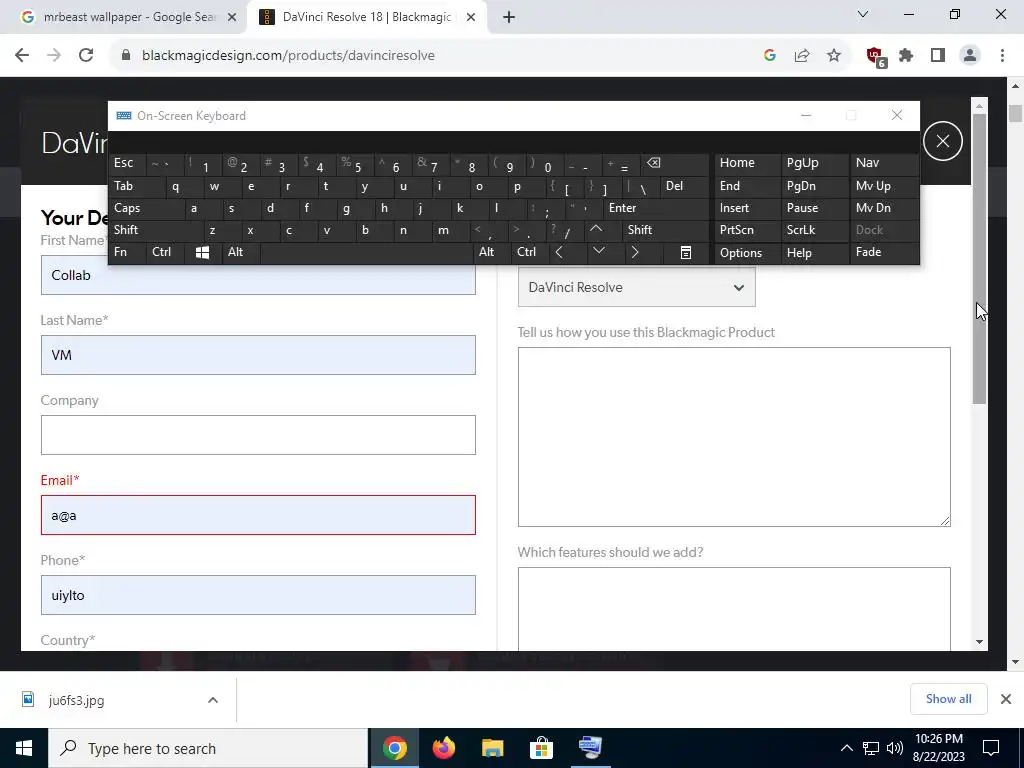Switch to mrbeast wallpaper Google Search tab
The image size is (1024, 768).
[129, 17]
